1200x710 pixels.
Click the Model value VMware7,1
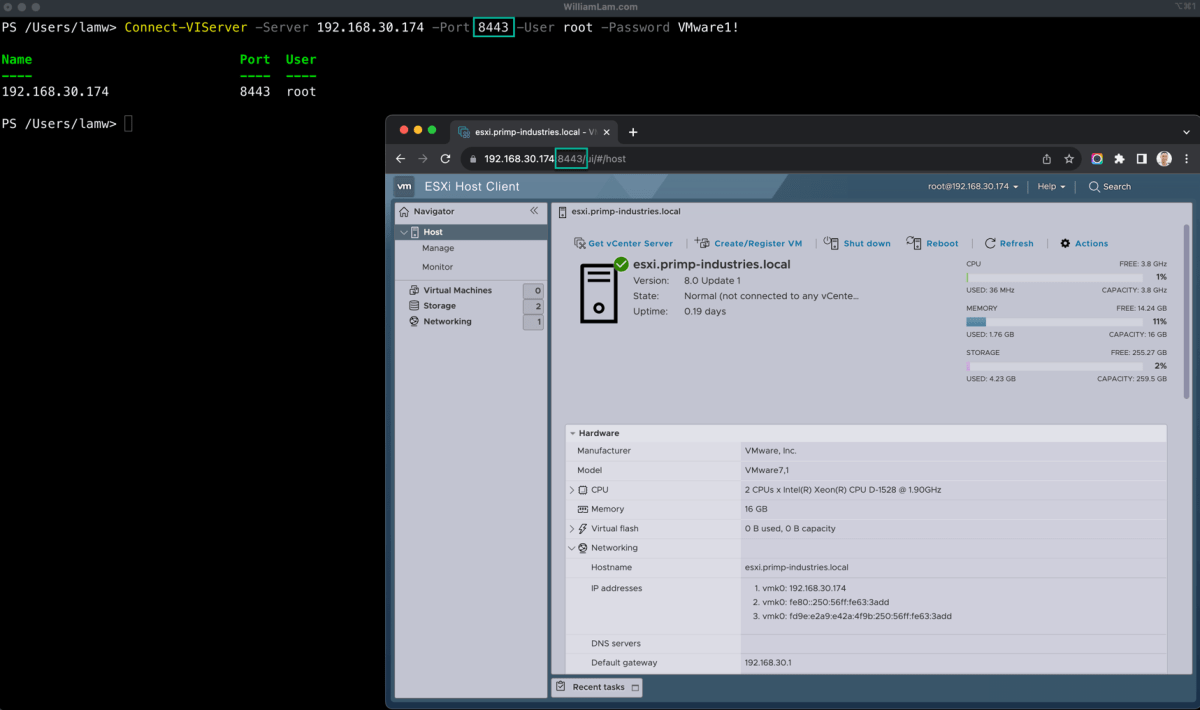coord(767,470)
